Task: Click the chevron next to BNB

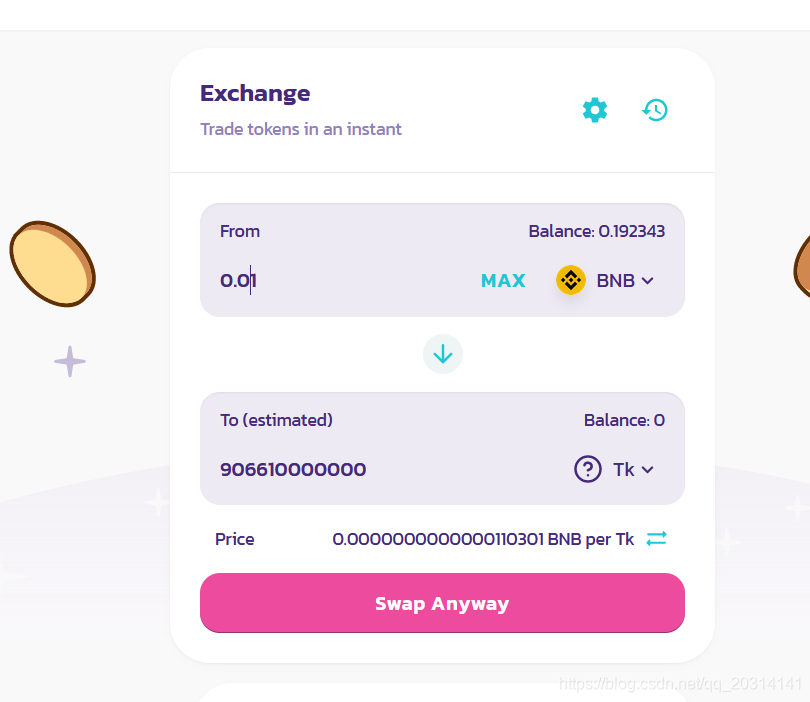Action: [647, 280]
